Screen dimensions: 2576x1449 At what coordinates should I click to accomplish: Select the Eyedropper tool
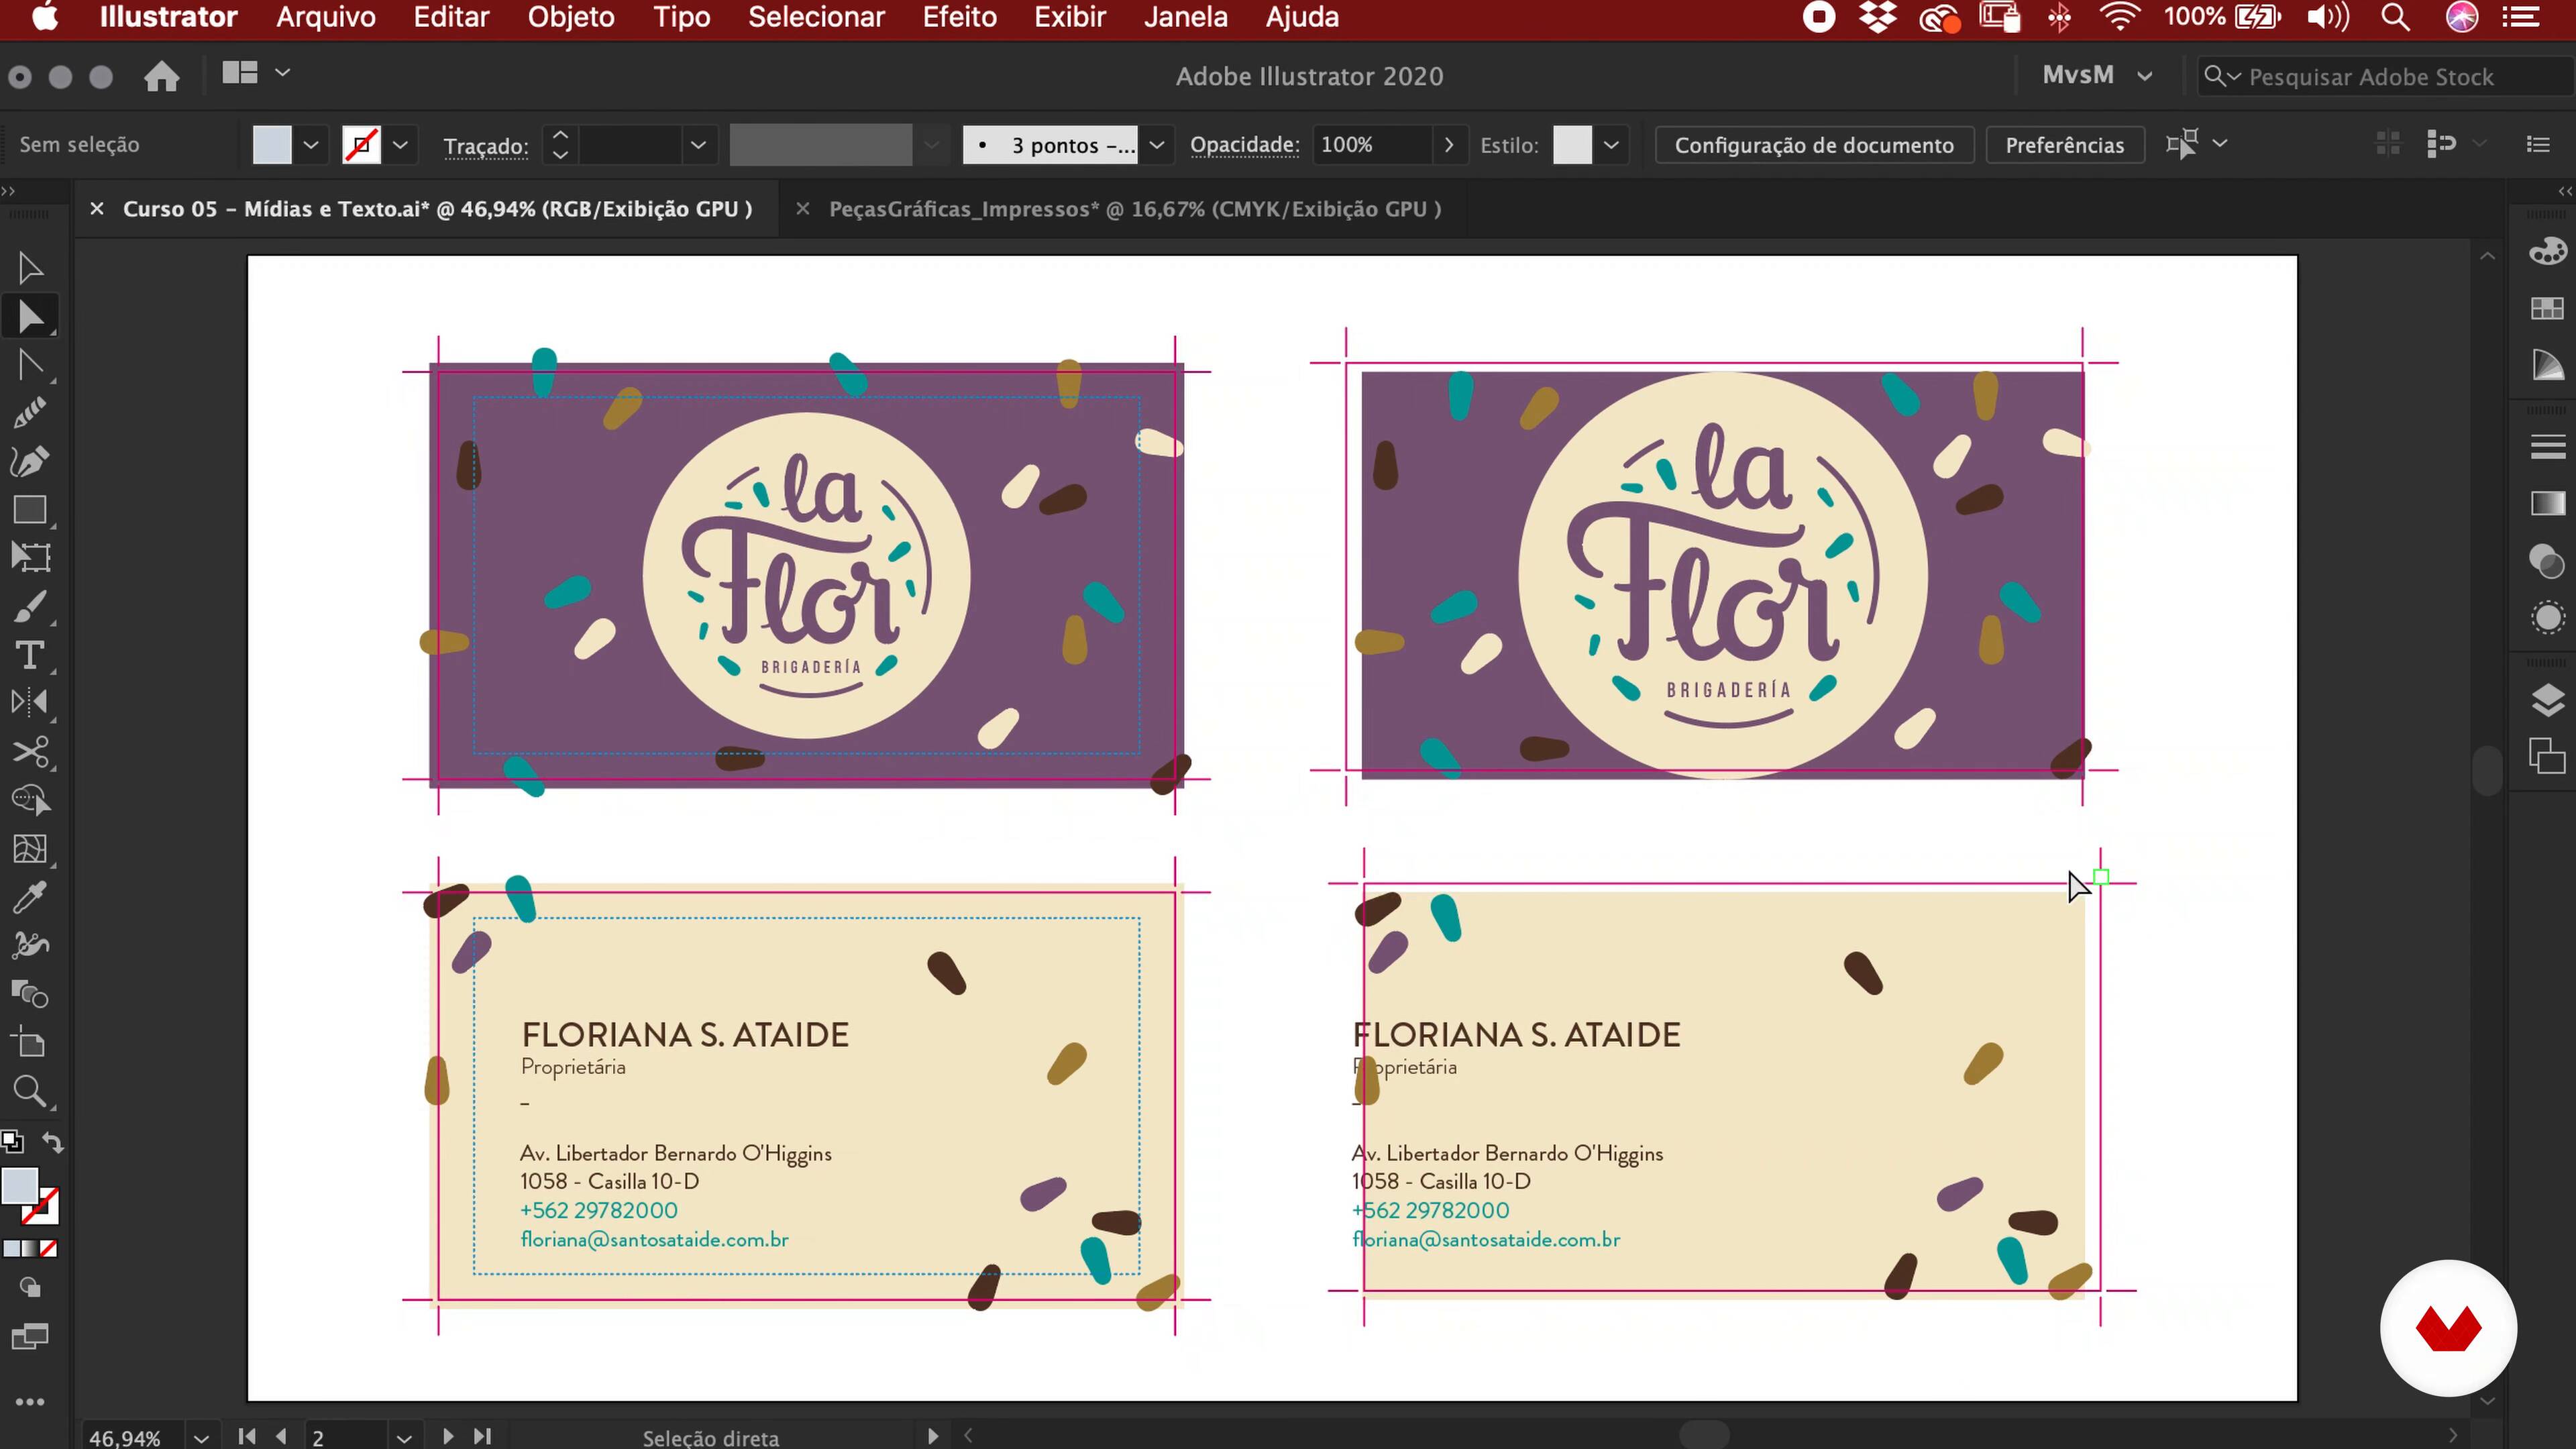pos(30,897)
